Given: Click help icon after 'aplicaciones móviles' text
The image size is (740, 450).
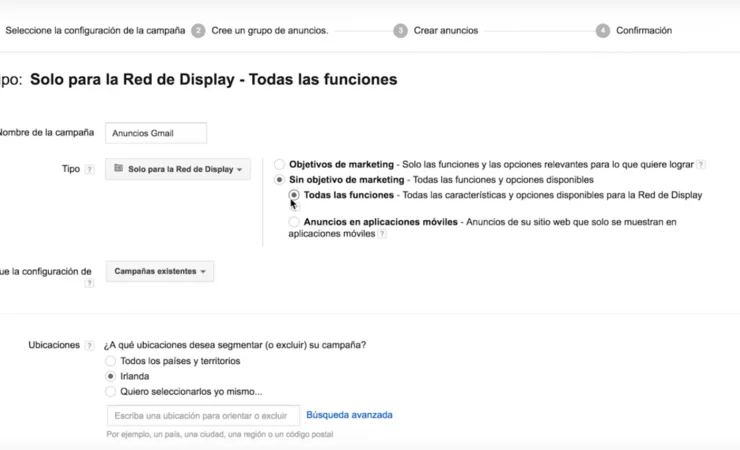Looking at the screenshot, I should coord(382,234).
